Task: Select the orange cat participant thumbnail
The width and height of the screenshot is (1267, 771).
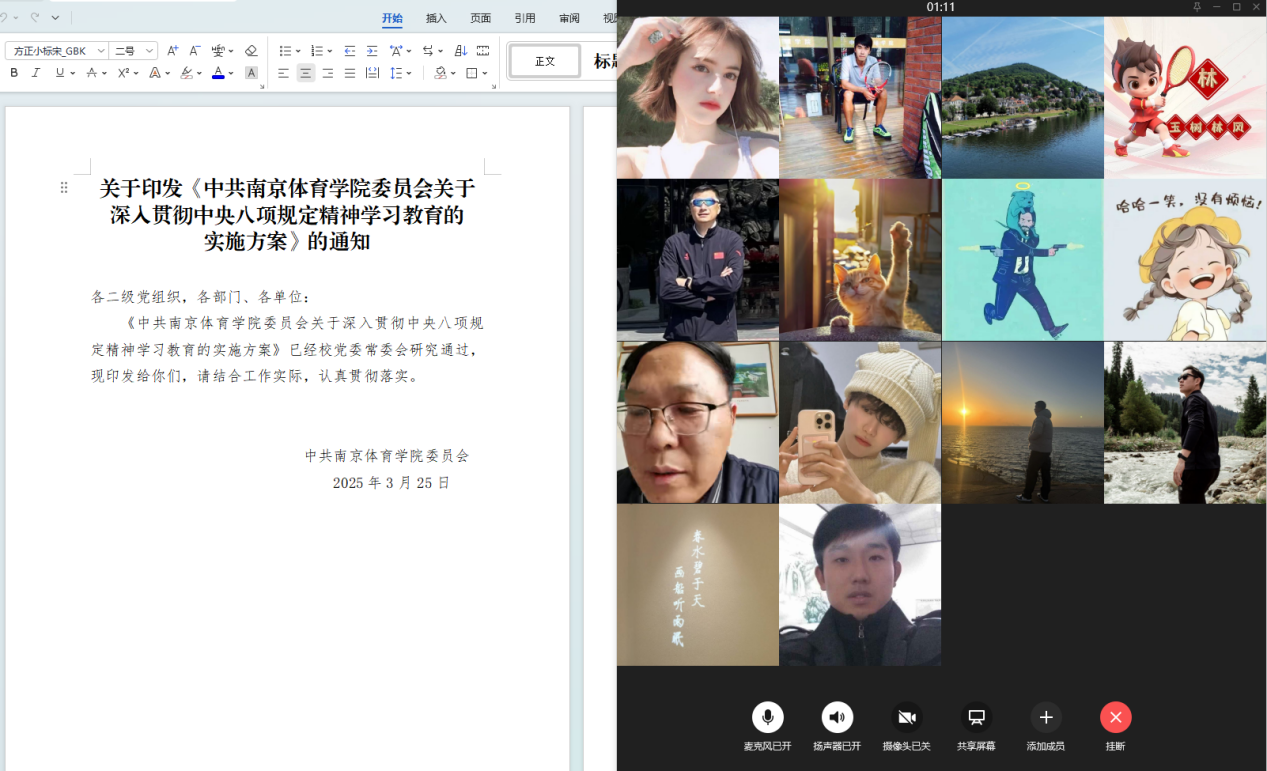Action: tap(860, 260)
